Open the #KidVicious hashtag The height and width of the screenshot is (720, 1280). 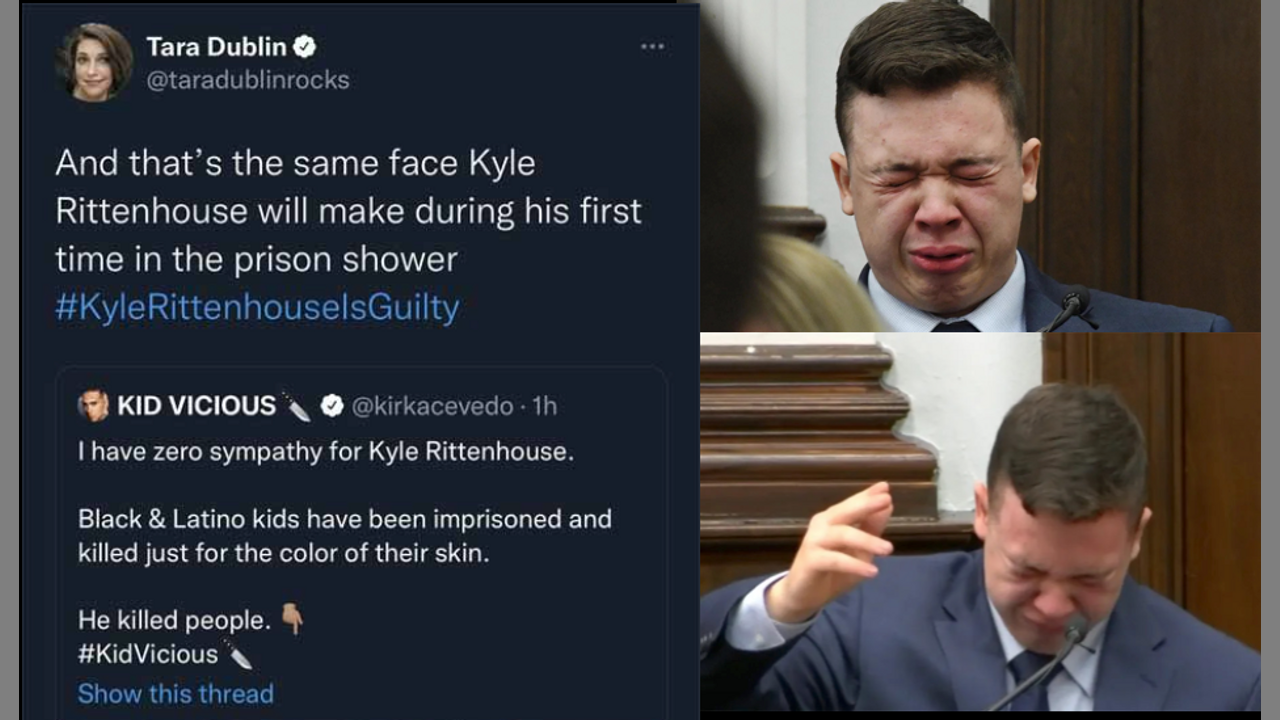148,654
